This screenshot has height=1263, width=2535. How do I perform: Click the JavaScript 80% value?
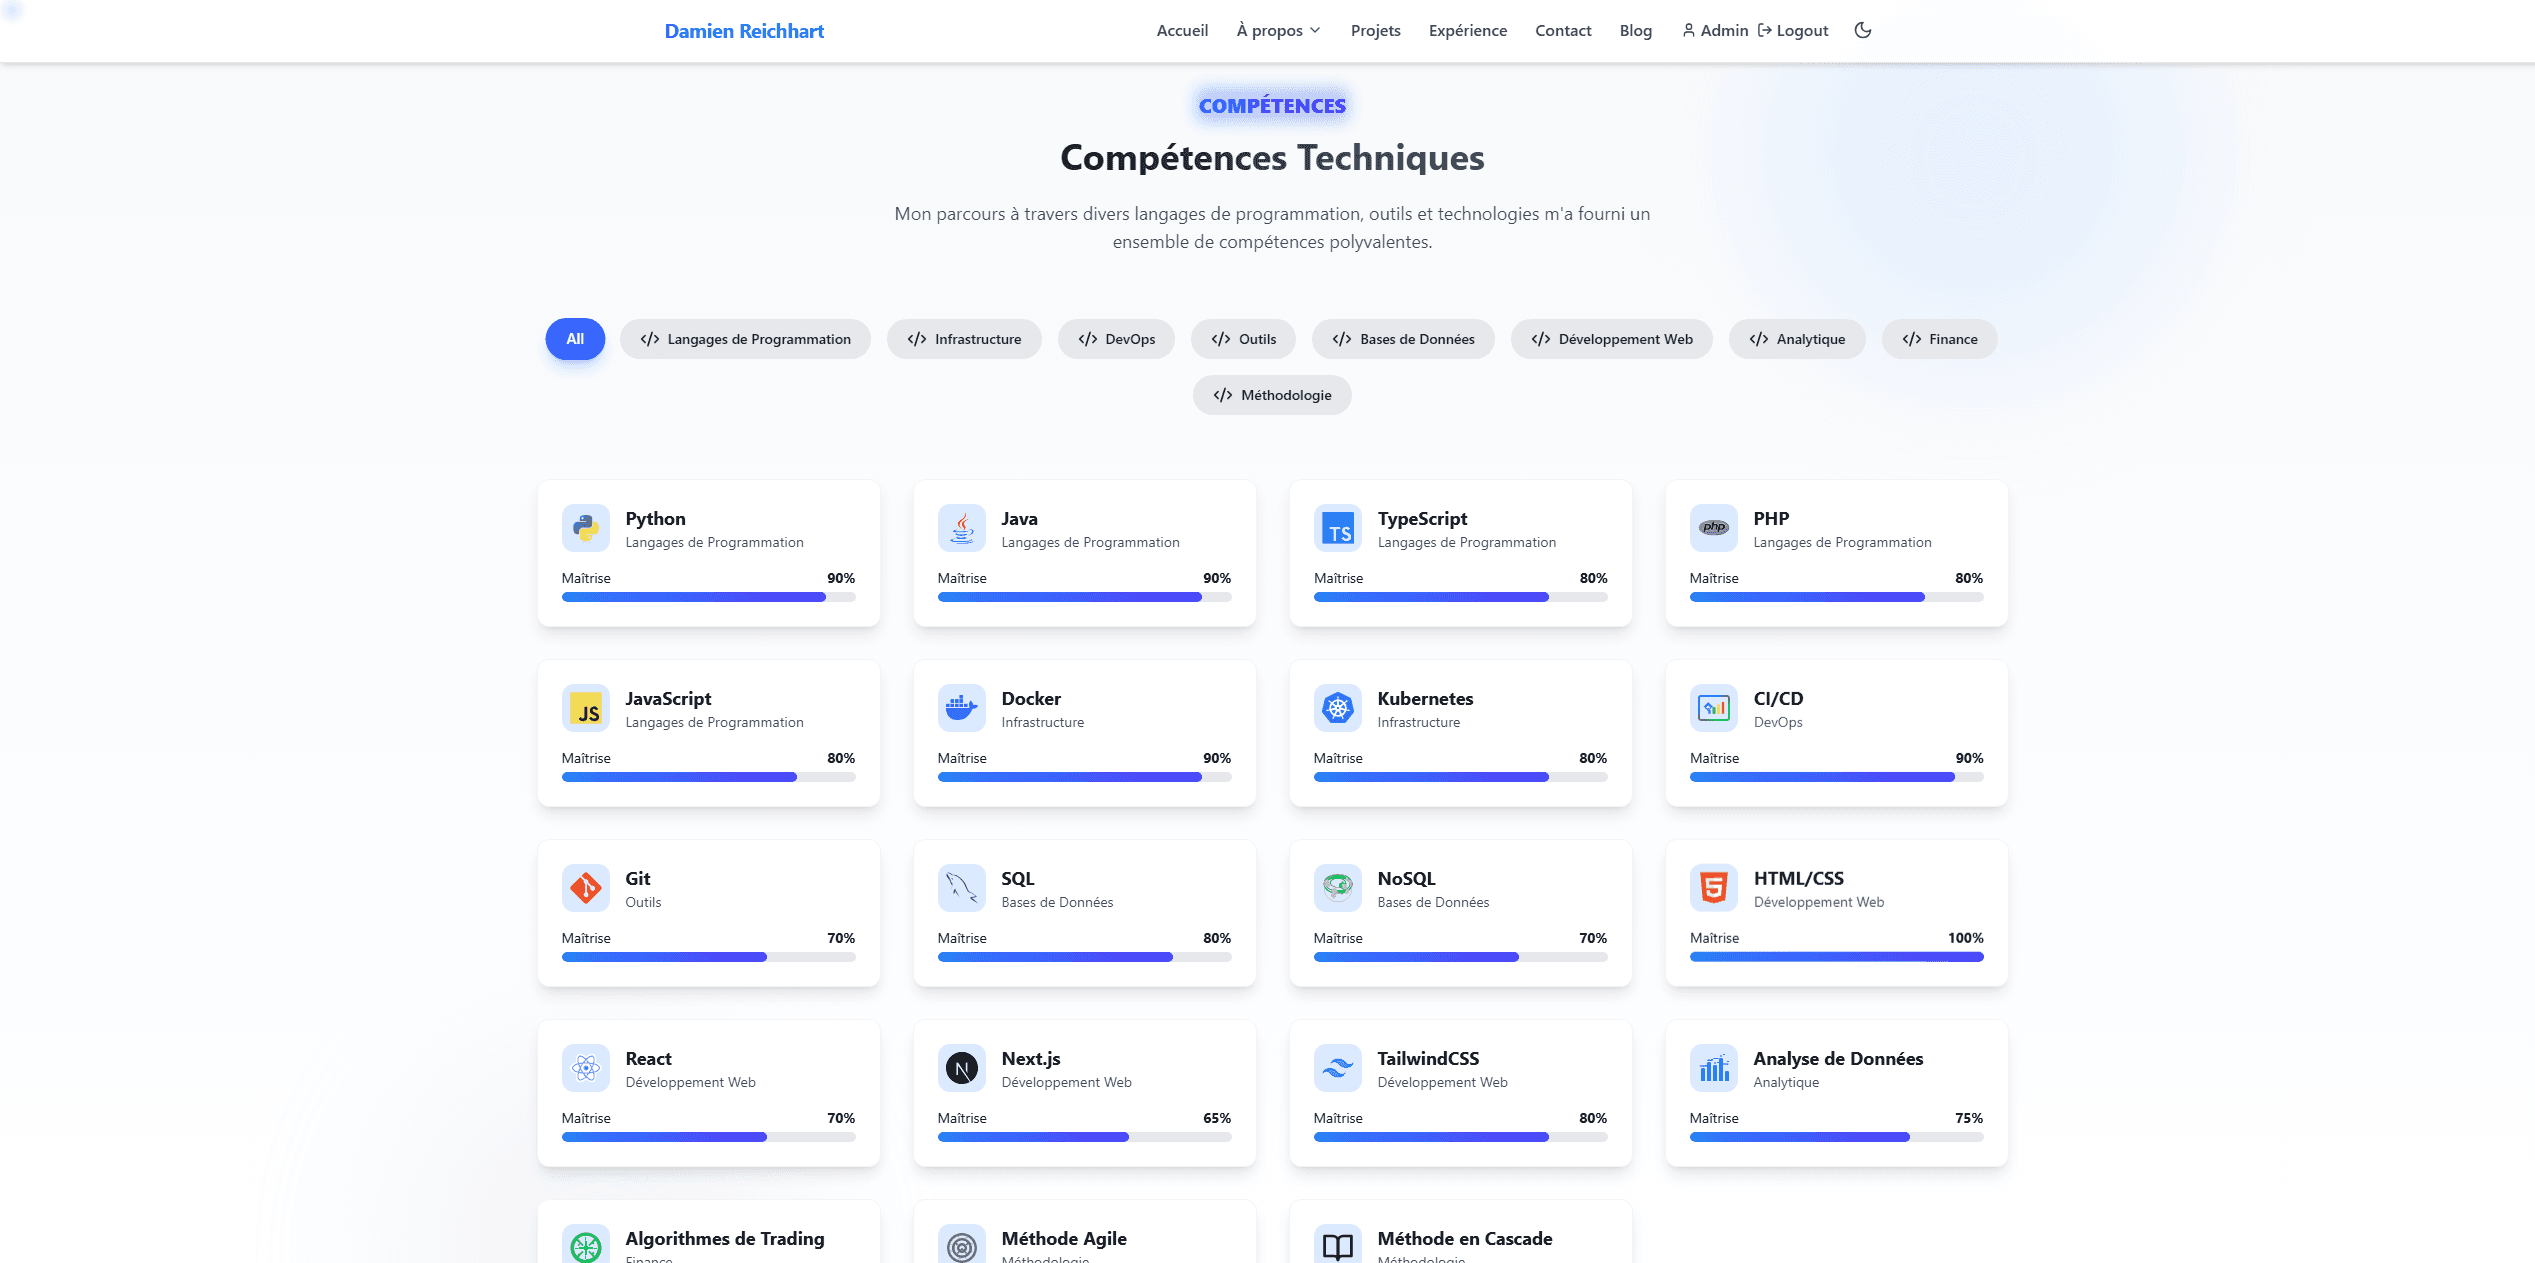(x=840, y=758)
